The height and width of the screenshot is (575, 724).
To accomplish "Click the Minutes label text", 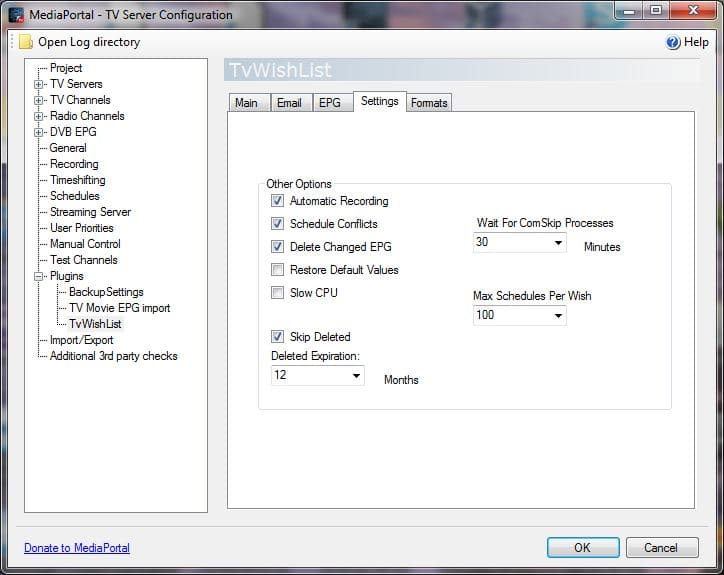I will pos(602,247).
